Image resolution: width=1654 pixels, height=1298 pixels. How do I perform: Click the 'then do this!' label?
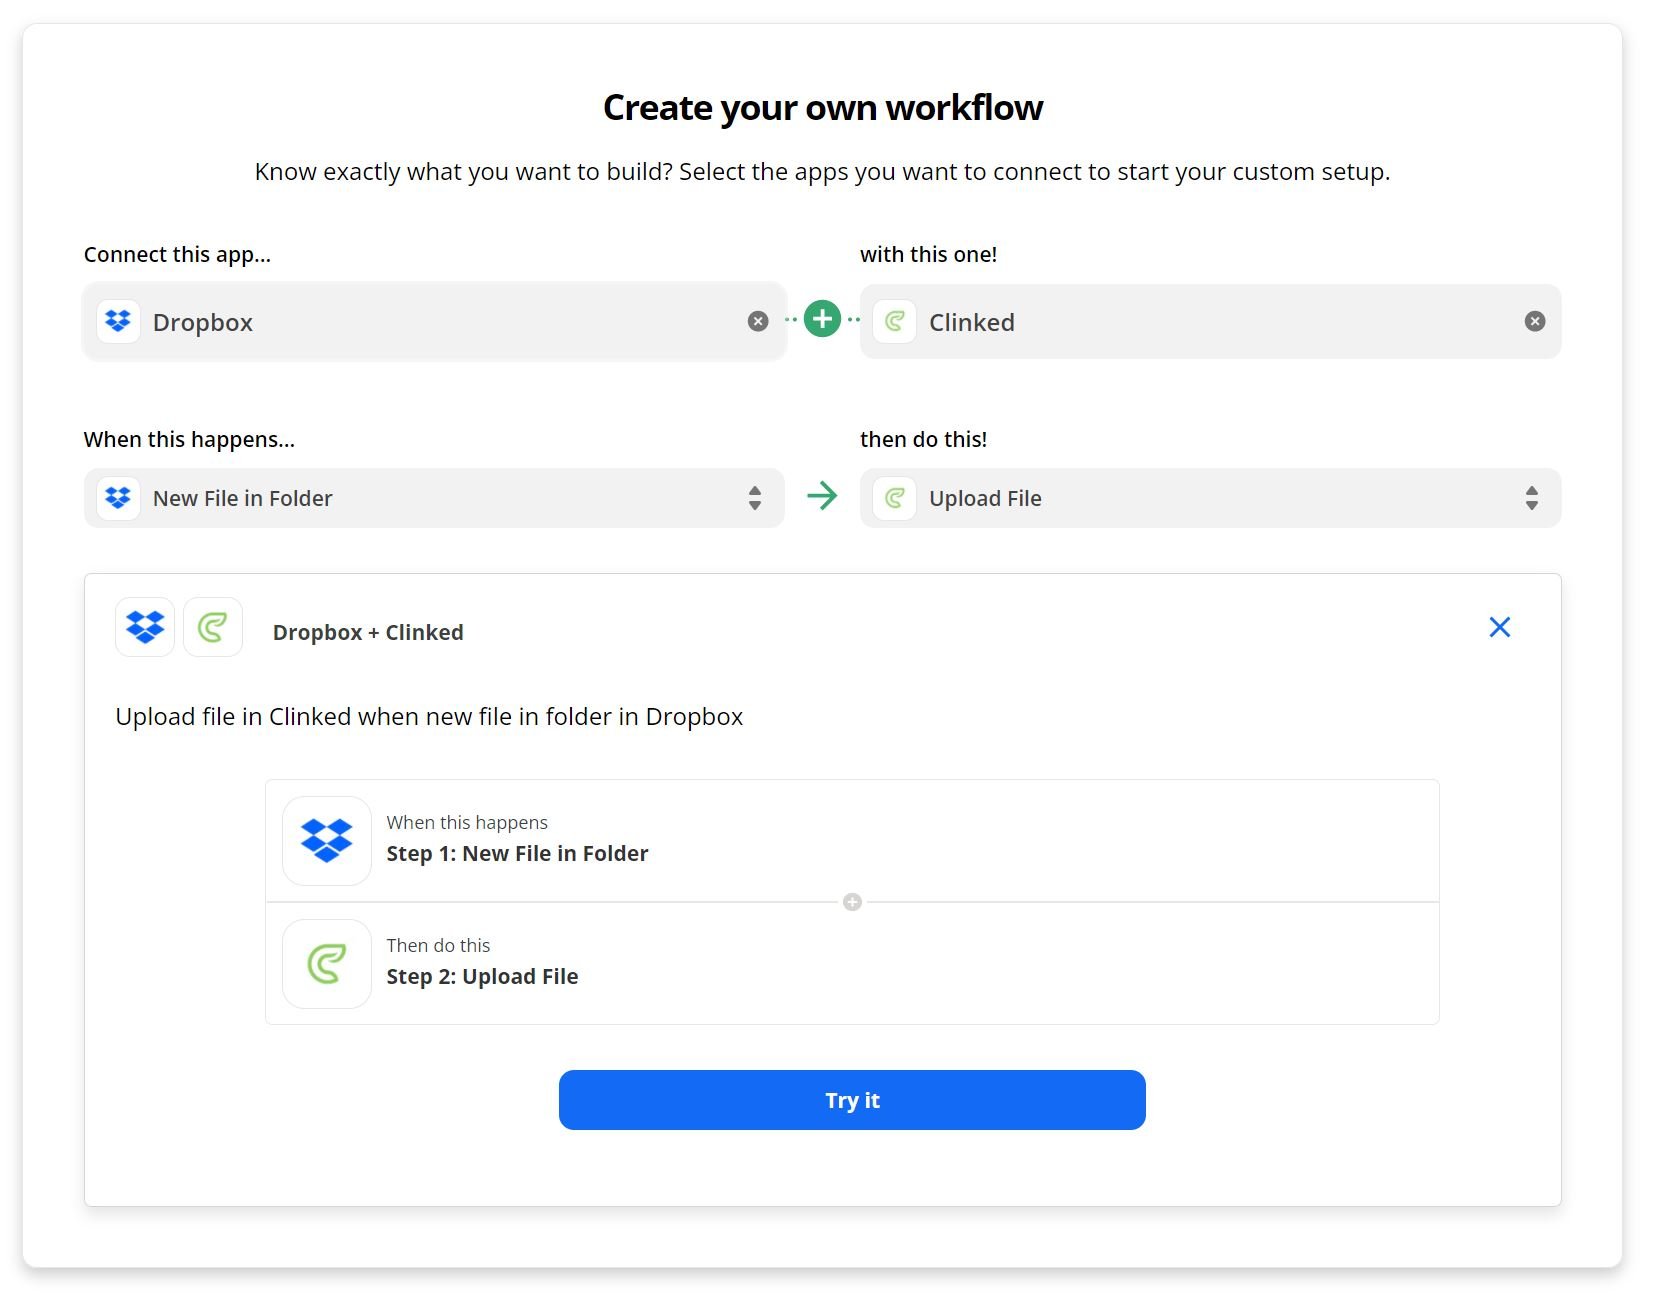(x=923, y=440)
